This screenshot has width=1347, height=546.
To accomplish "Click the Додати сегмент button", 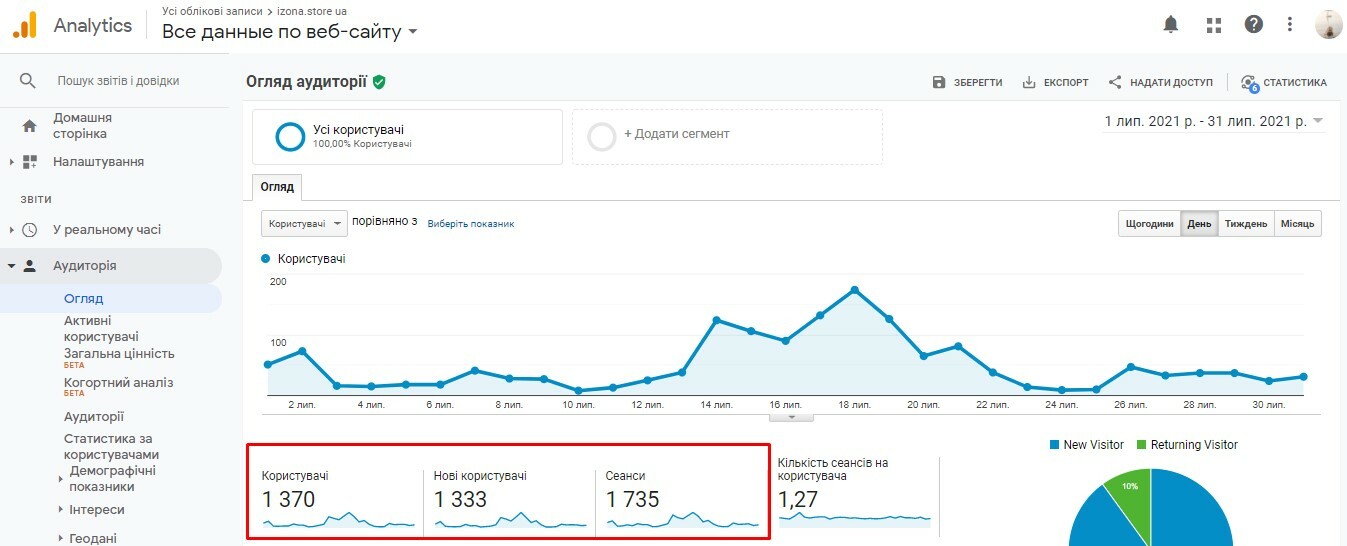I will [676, 134].
